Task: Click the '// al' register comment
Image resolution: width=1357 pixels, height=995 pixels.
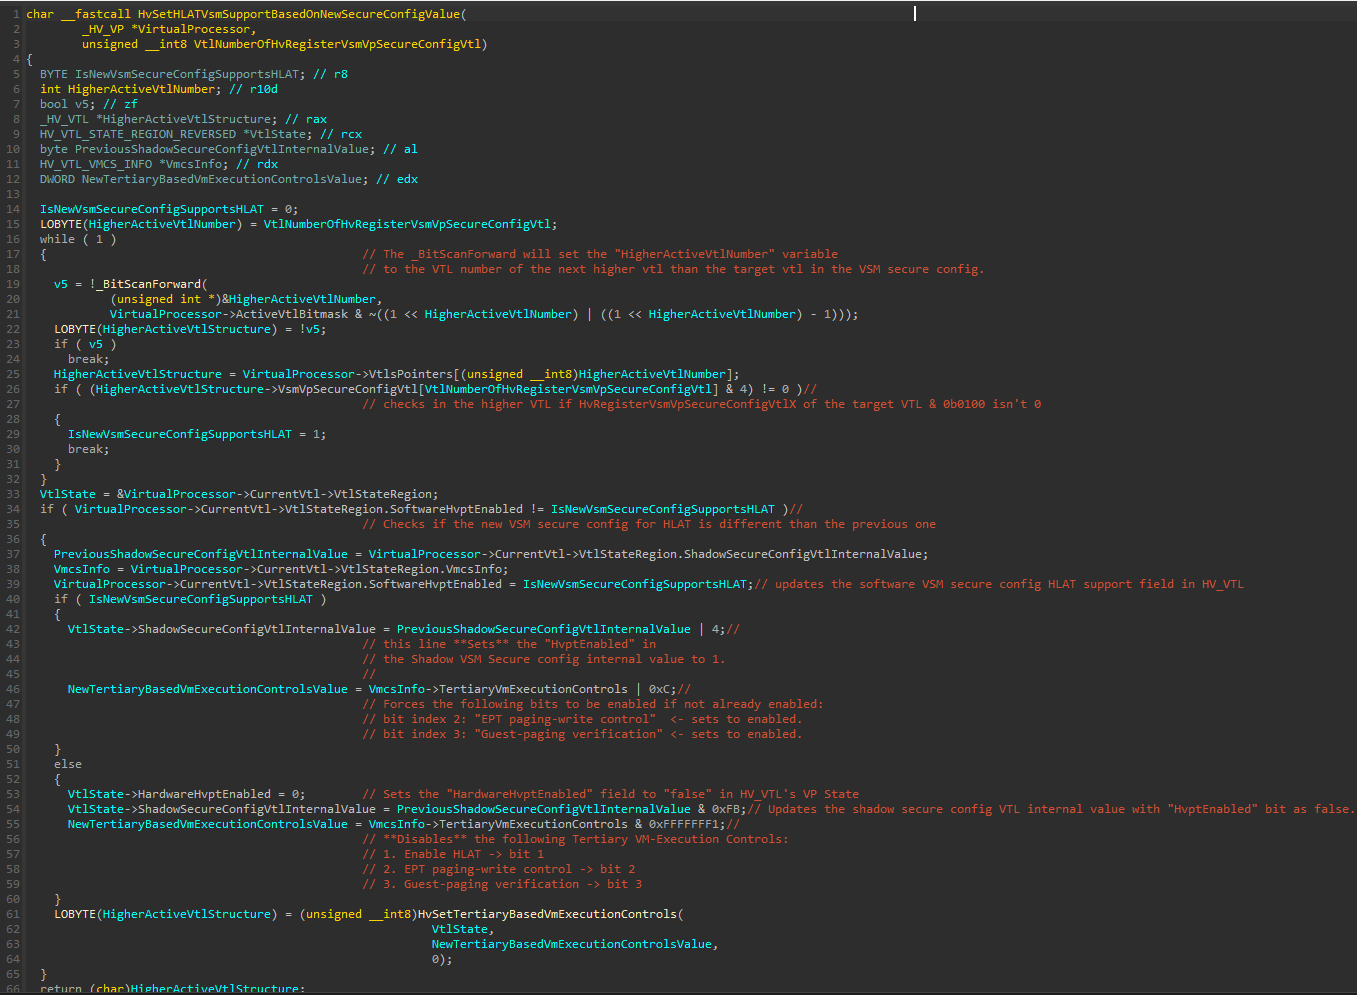Action: coord(400,149)
